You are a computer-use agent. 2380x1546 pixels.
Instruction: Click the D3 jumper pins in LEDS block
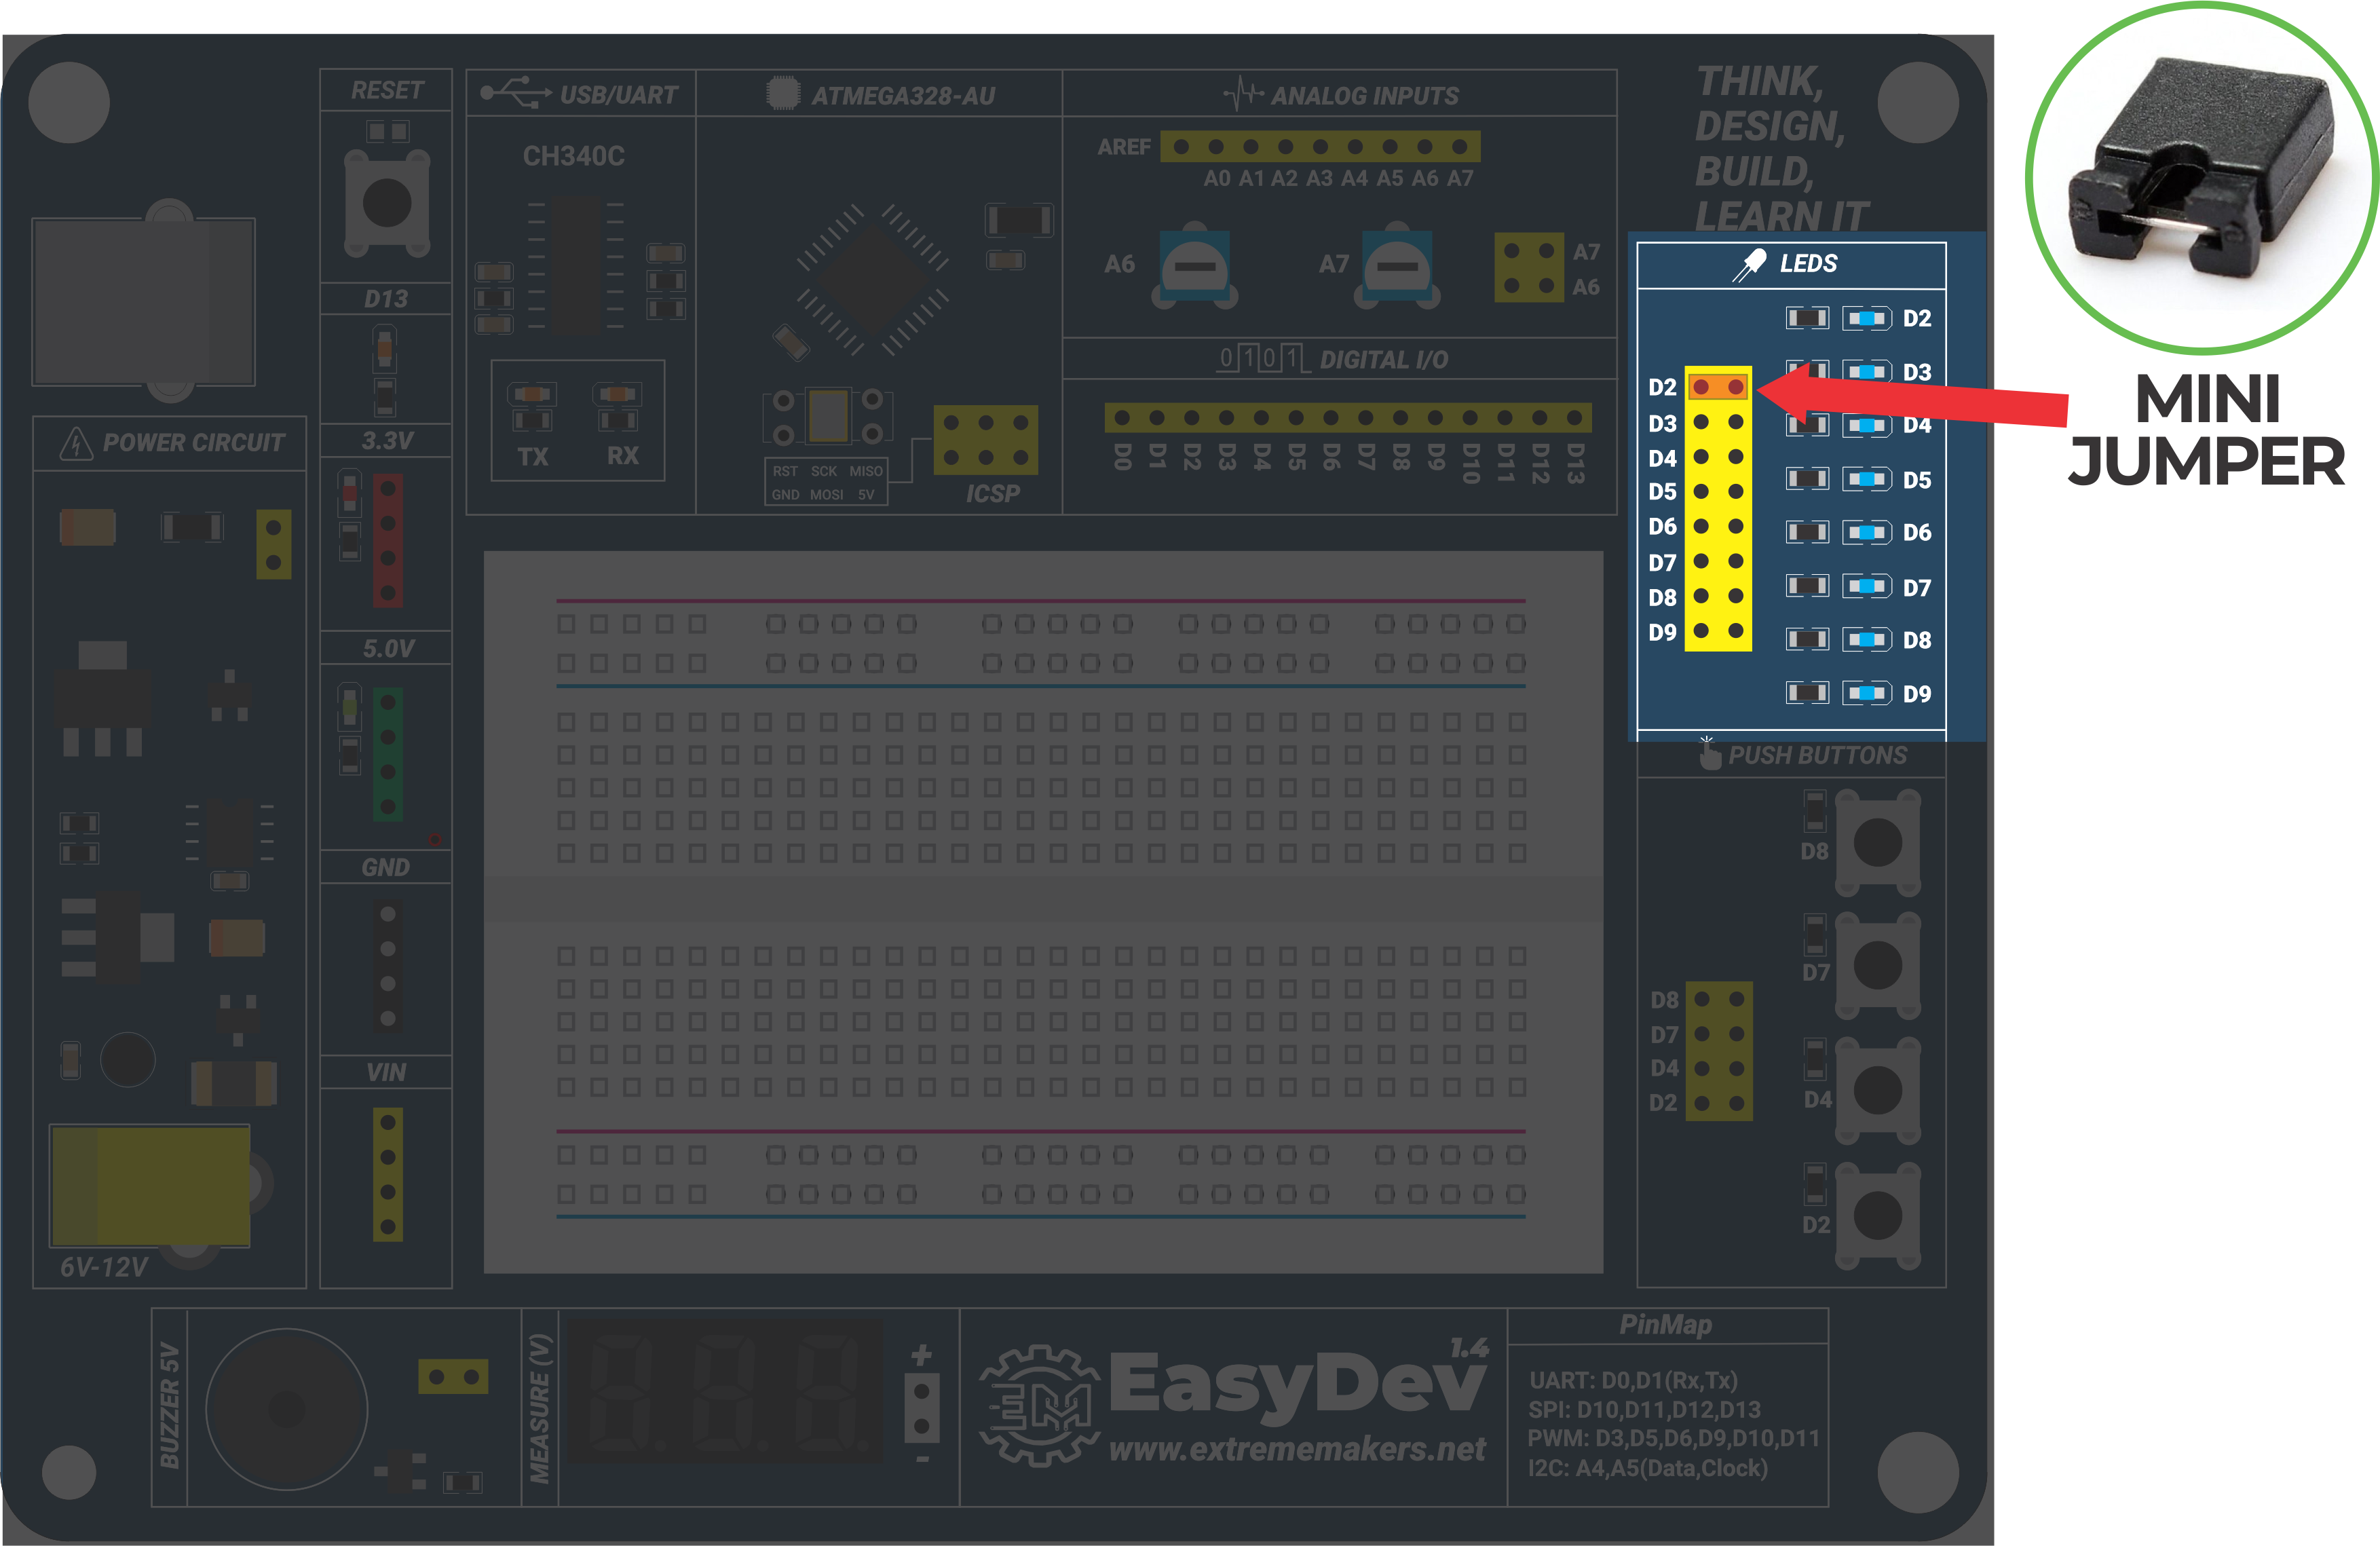coord(1718,423)
